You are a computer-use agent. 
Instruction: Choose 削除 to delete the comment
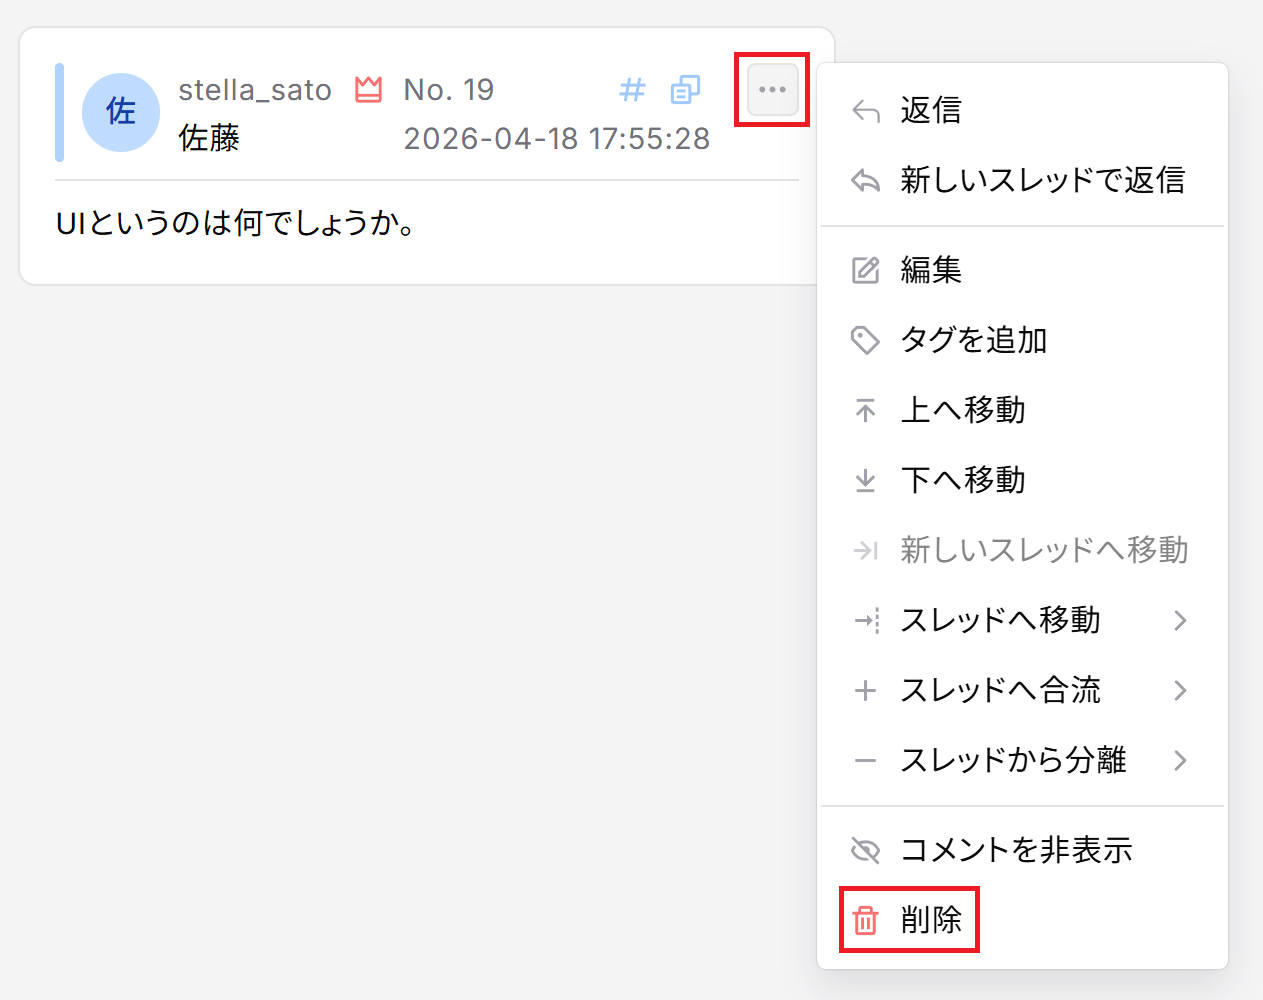coord(1022,920)
